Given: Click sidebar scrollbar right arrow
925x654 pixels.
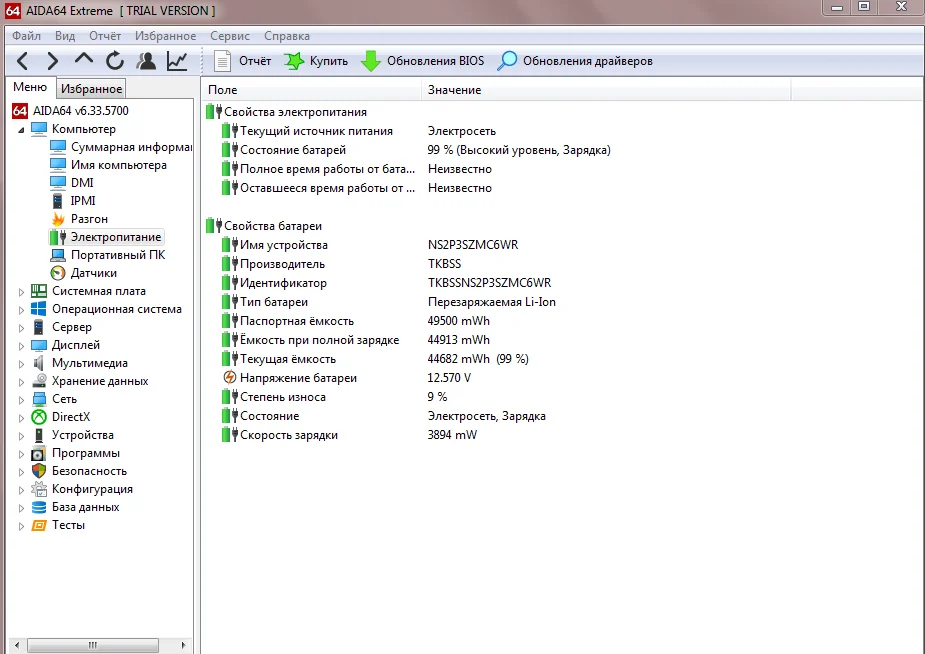Looking at the screenshot, I should coord(183,645).
